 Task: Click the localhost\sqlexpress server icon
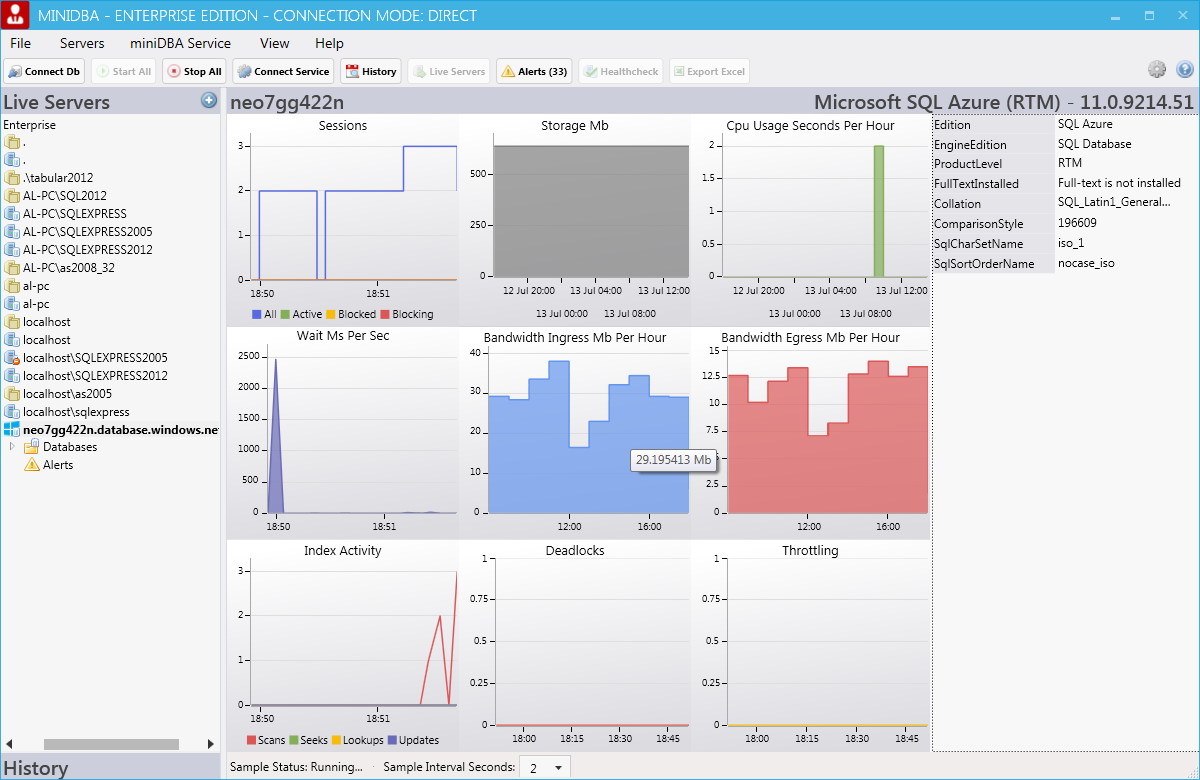(x=12, y=412)
